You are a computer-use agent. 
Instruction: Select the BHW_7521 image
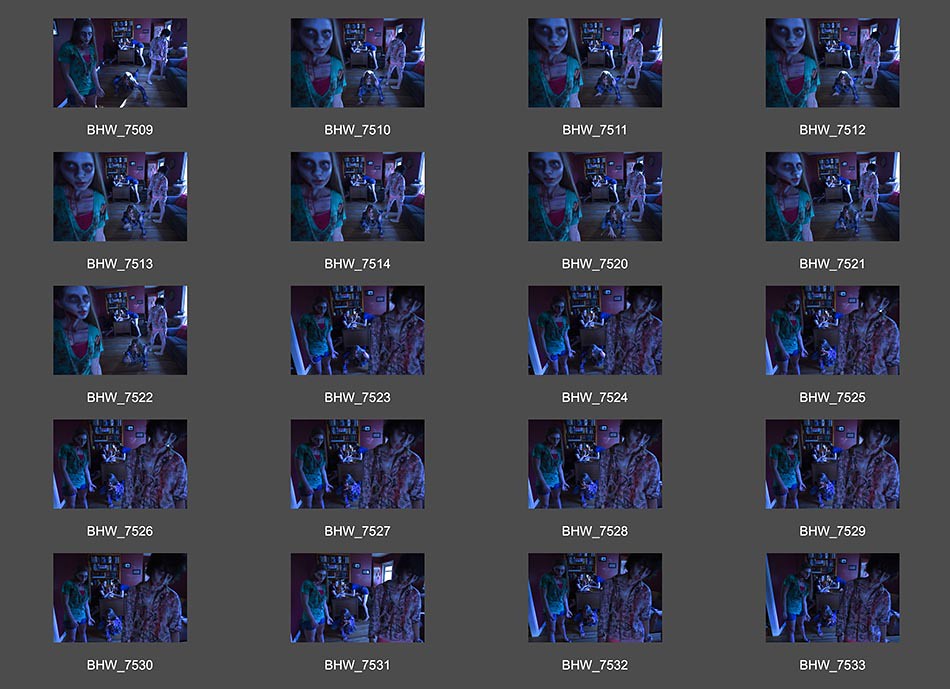(x=832, y=196)
